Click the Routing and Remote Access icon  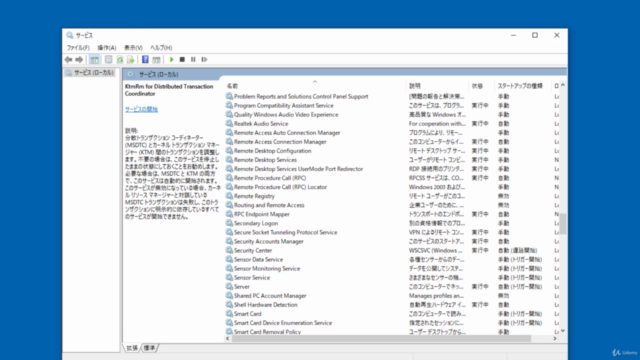229,205
